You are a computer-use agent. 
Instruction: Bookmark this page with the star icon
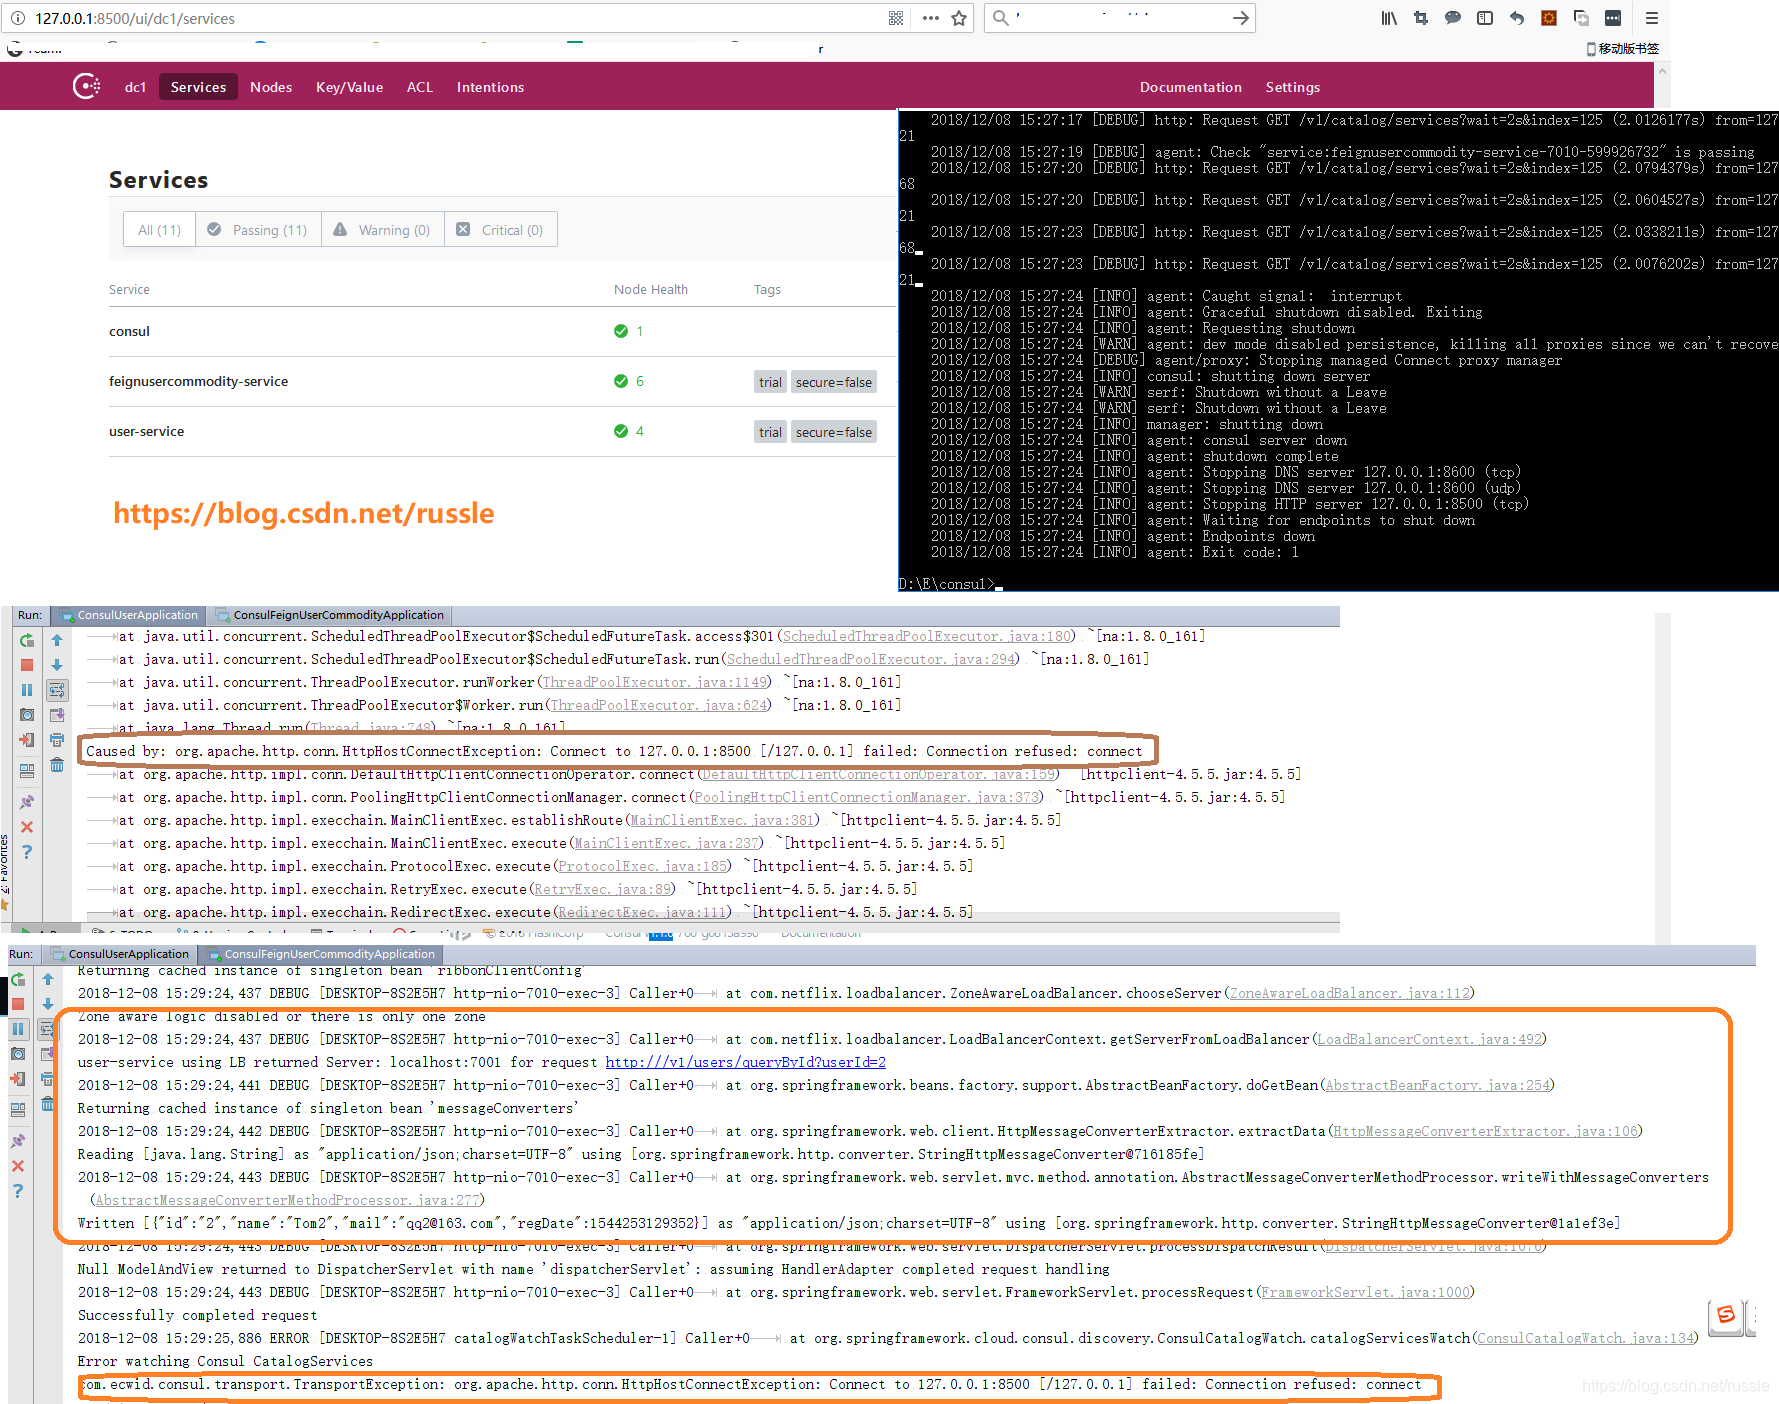tap(959, 18)
